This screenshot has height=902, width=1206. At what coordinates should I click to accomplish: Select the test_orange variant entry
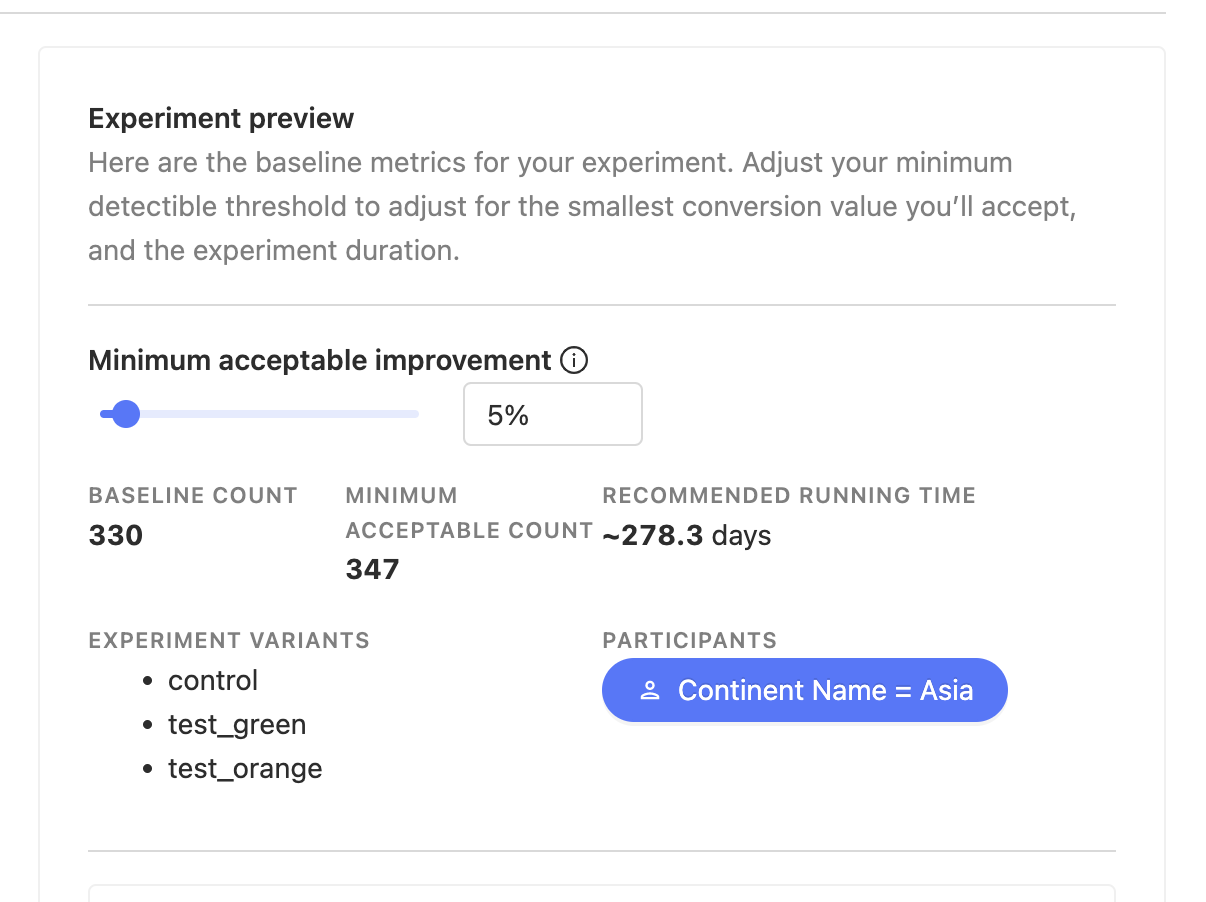point(245,768)
